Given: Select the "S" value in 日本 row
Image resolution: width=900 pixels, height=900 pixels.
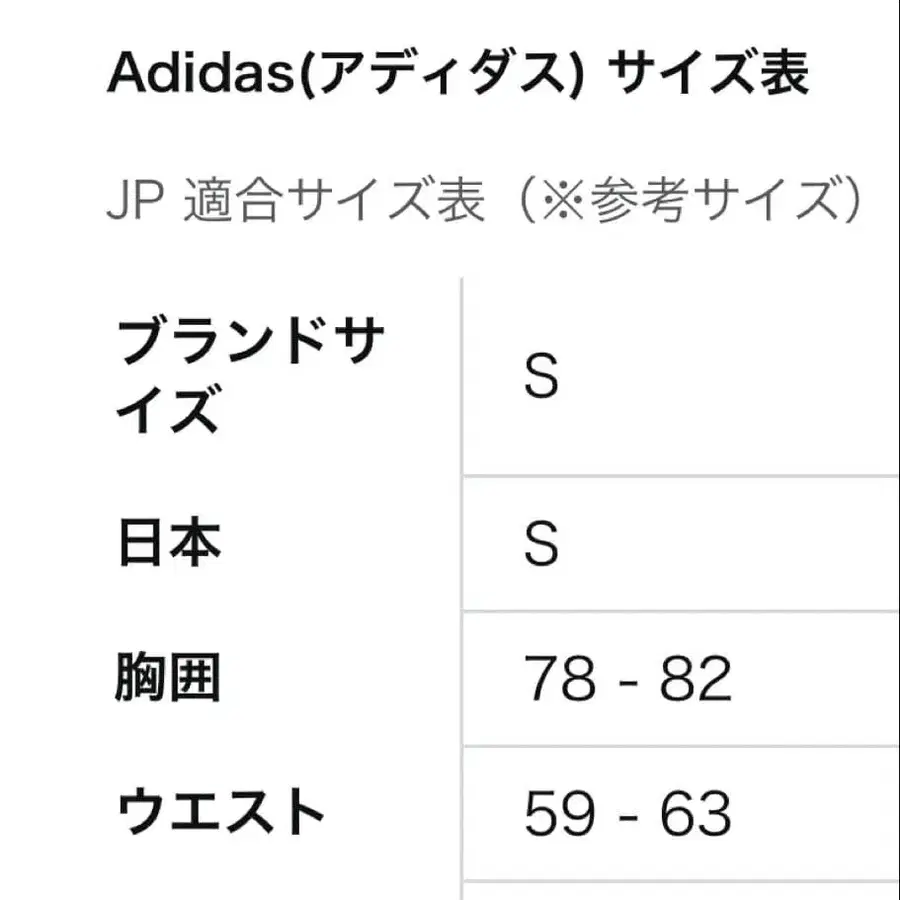Looking at the screenshot, I should pos(541,544).
